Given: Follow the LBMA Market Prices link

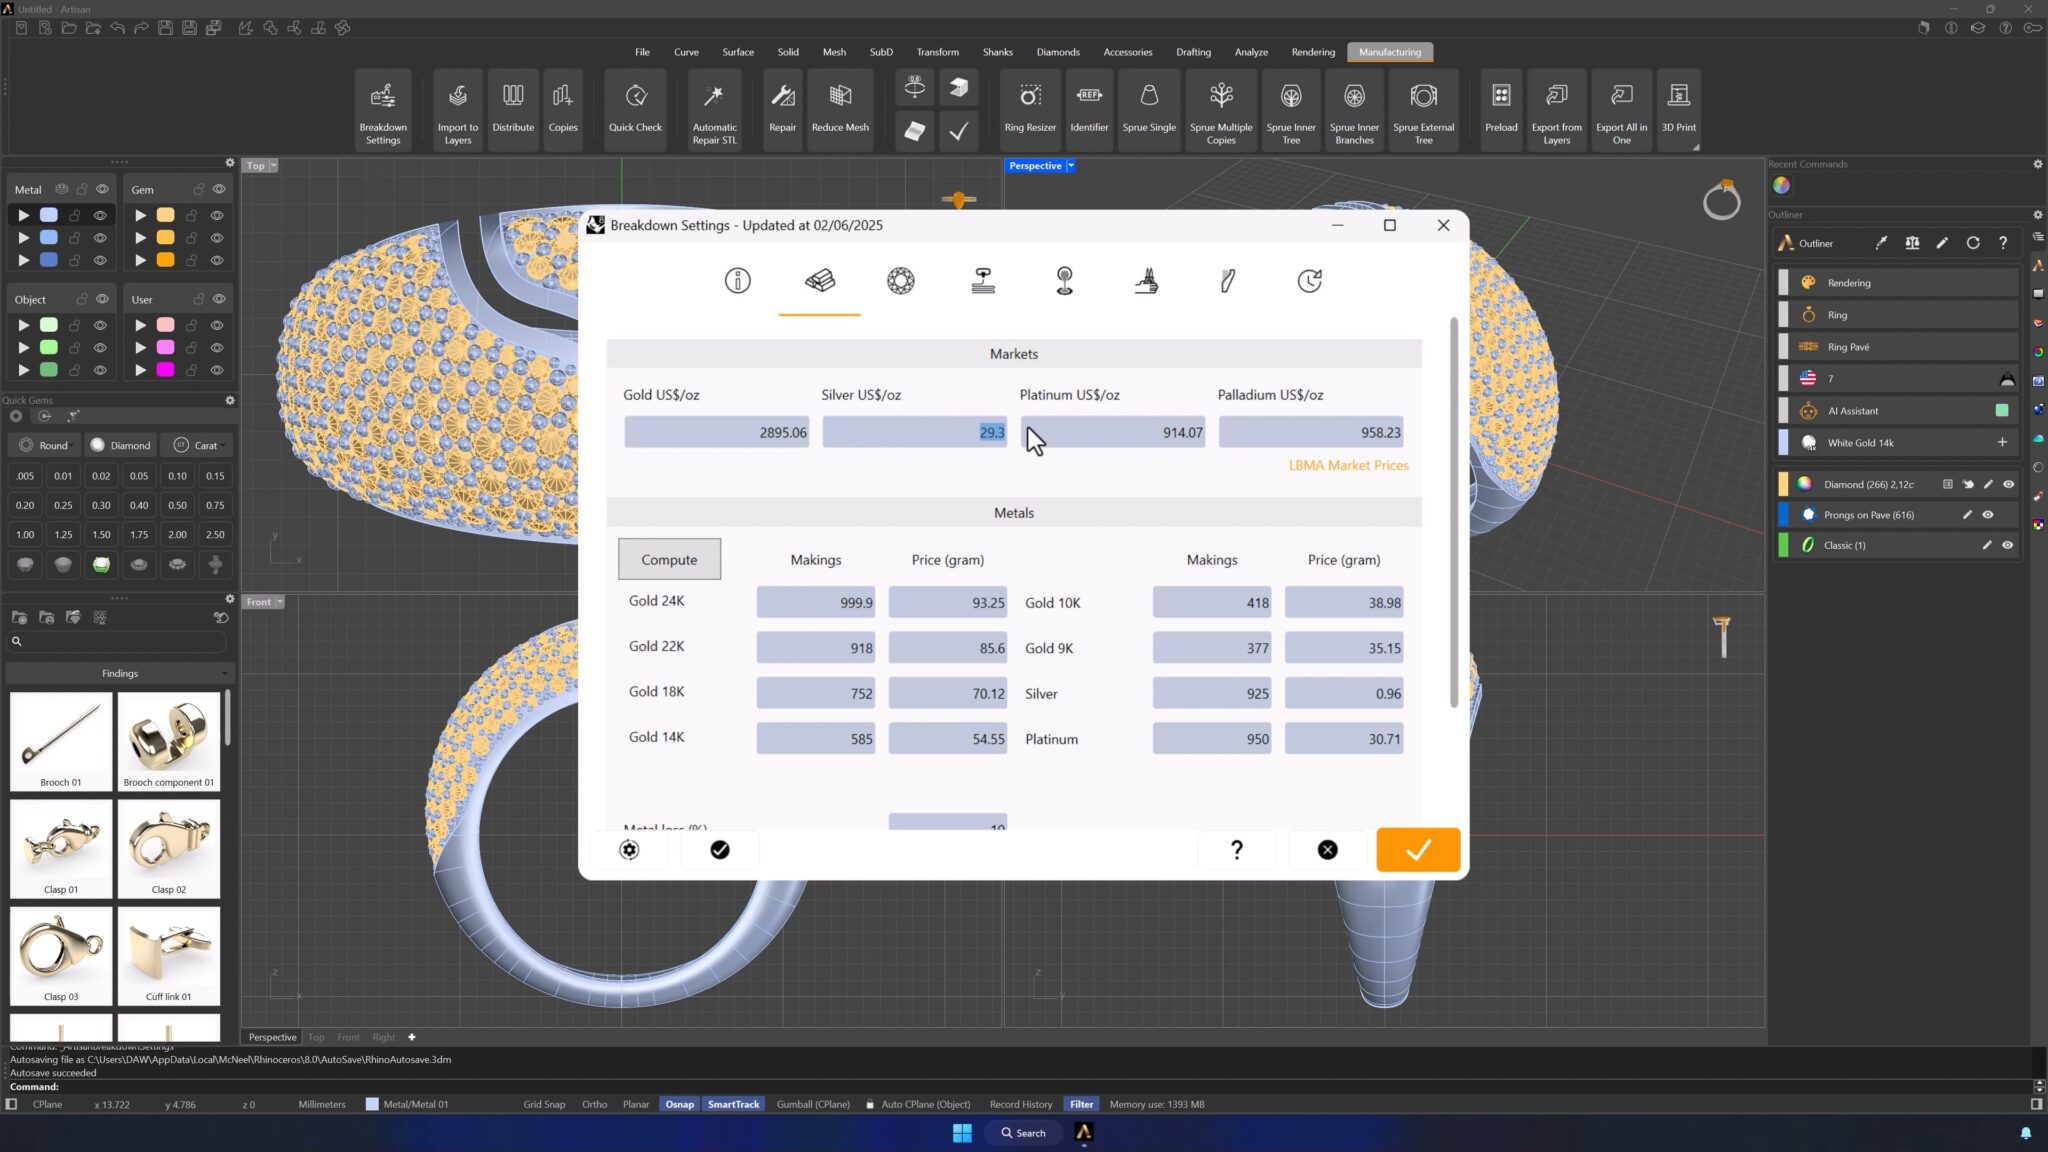Looking at the screenshot, I should 1348,465.
